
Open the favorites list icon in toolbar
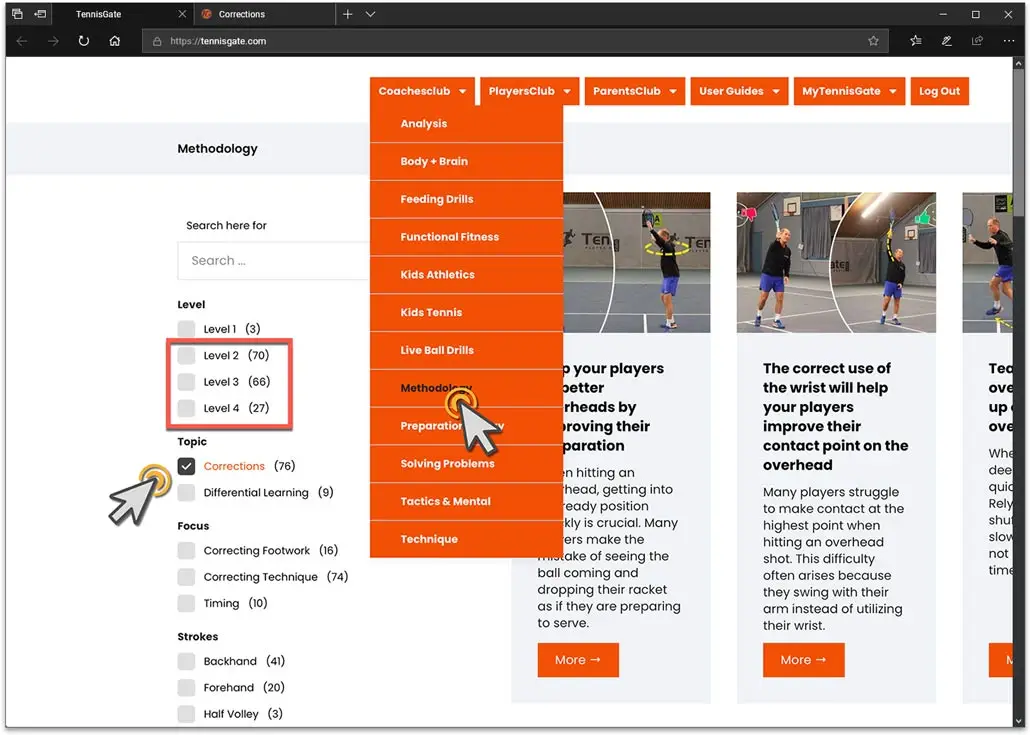tap(916, 41)
